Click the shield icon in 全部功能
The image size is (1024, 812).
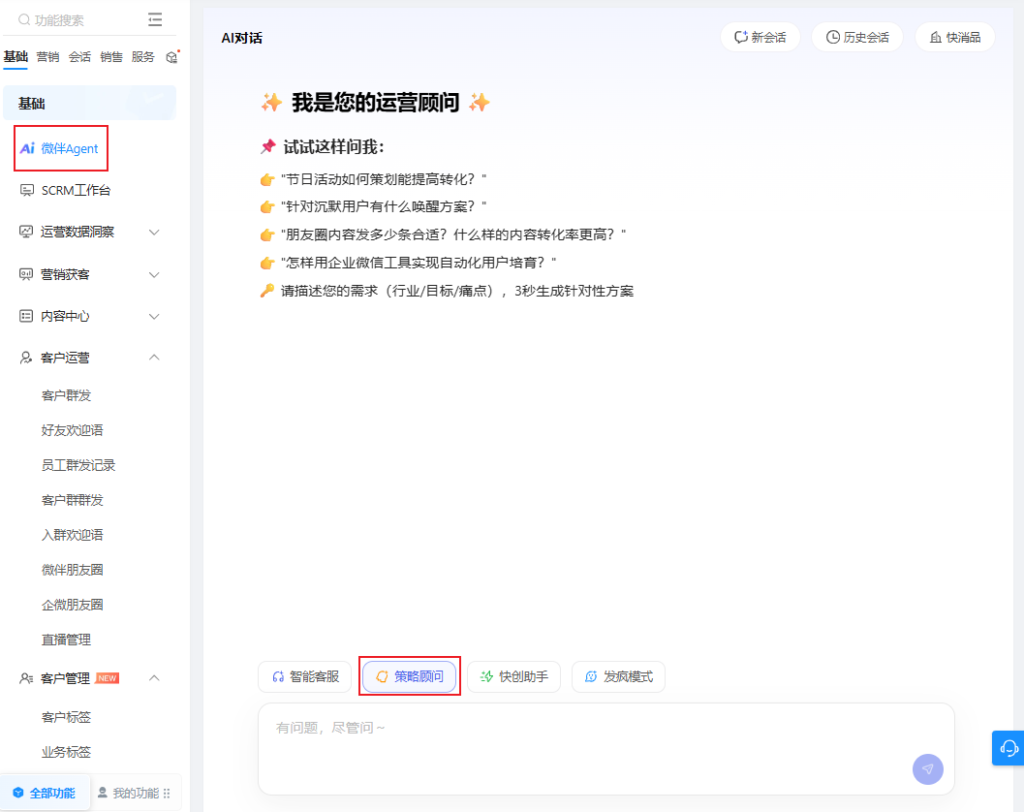coord(18,792)
